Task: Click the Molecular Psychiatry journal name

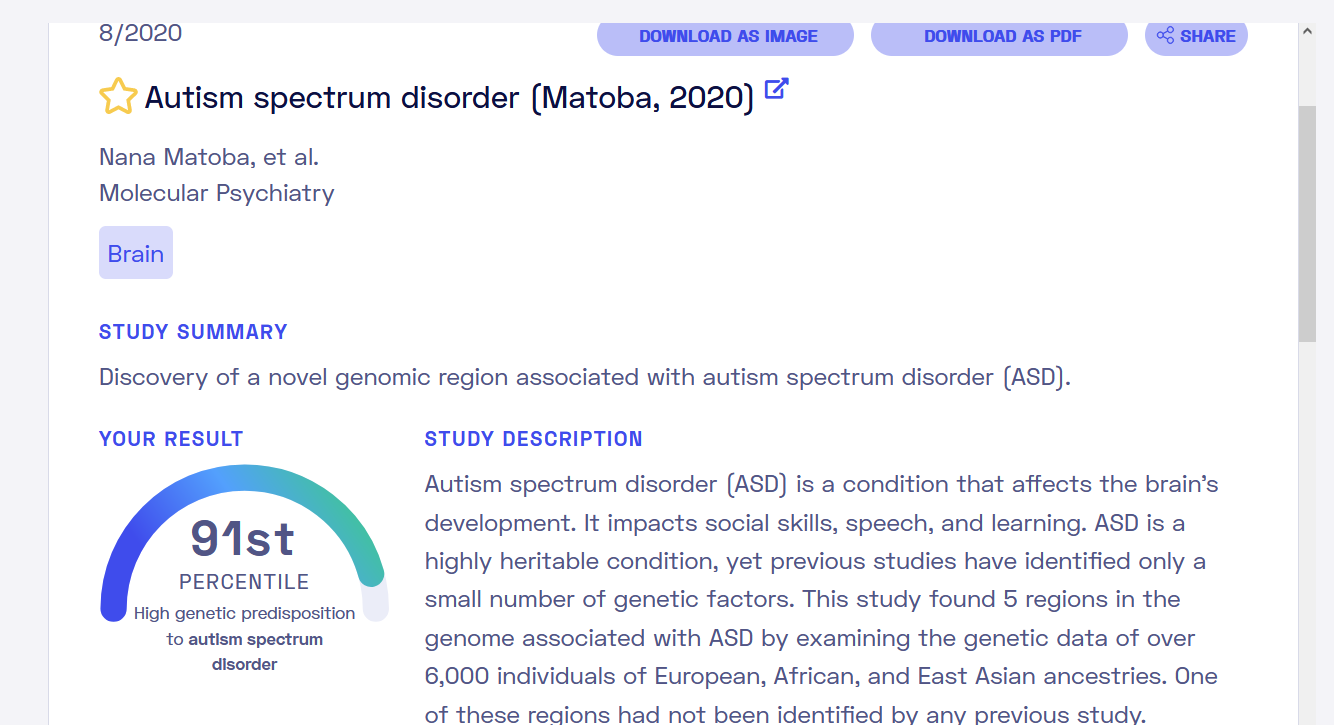Action: (216, 193)
